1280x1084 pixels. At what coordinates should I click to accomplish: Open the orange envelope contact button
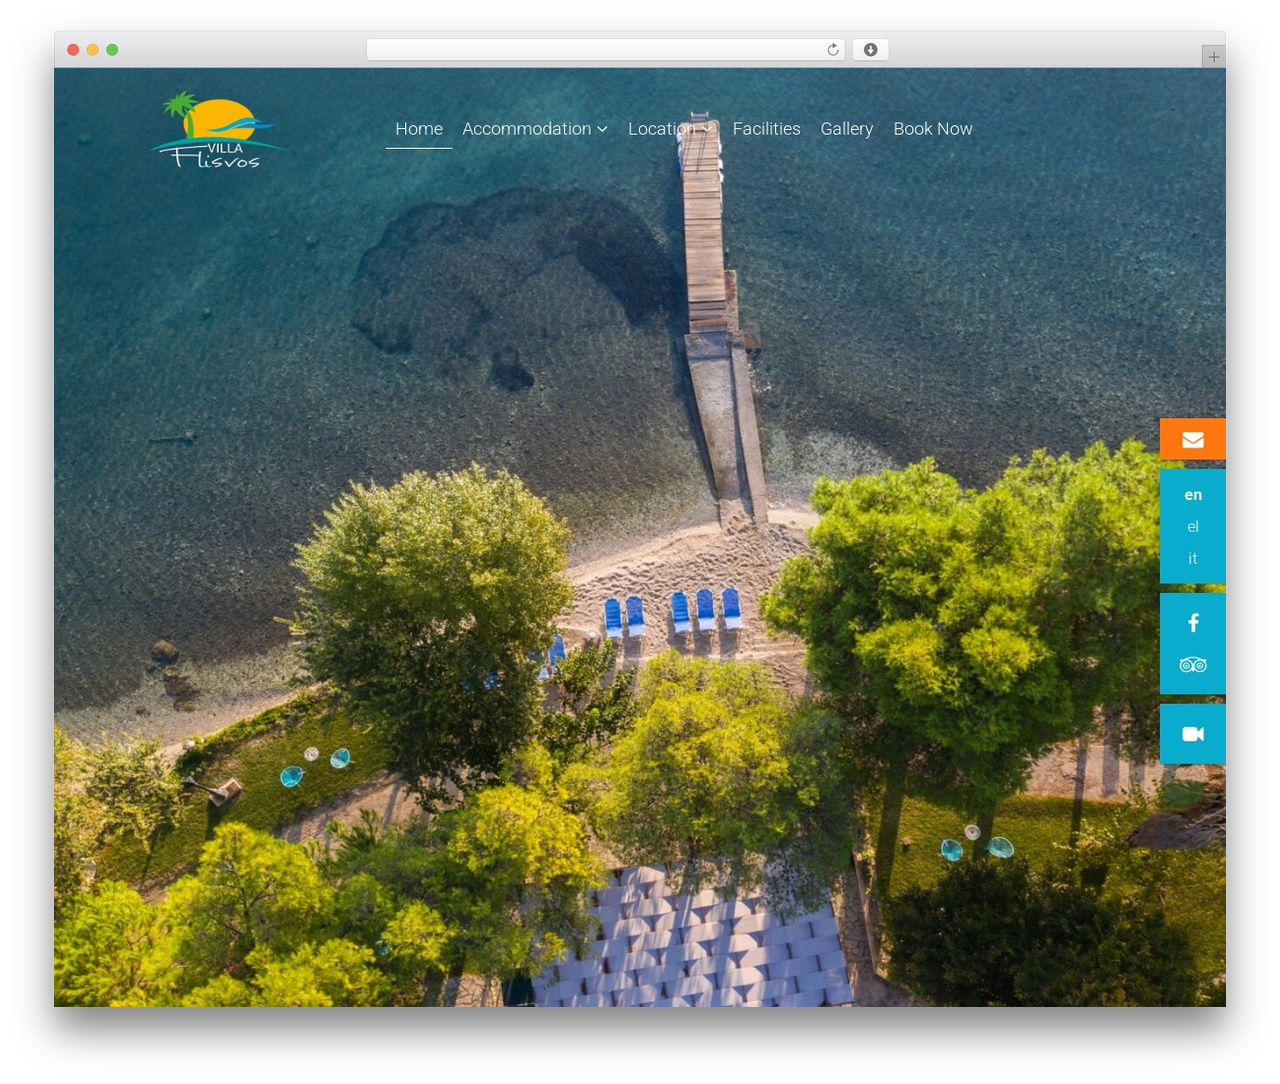[1193, 439]
